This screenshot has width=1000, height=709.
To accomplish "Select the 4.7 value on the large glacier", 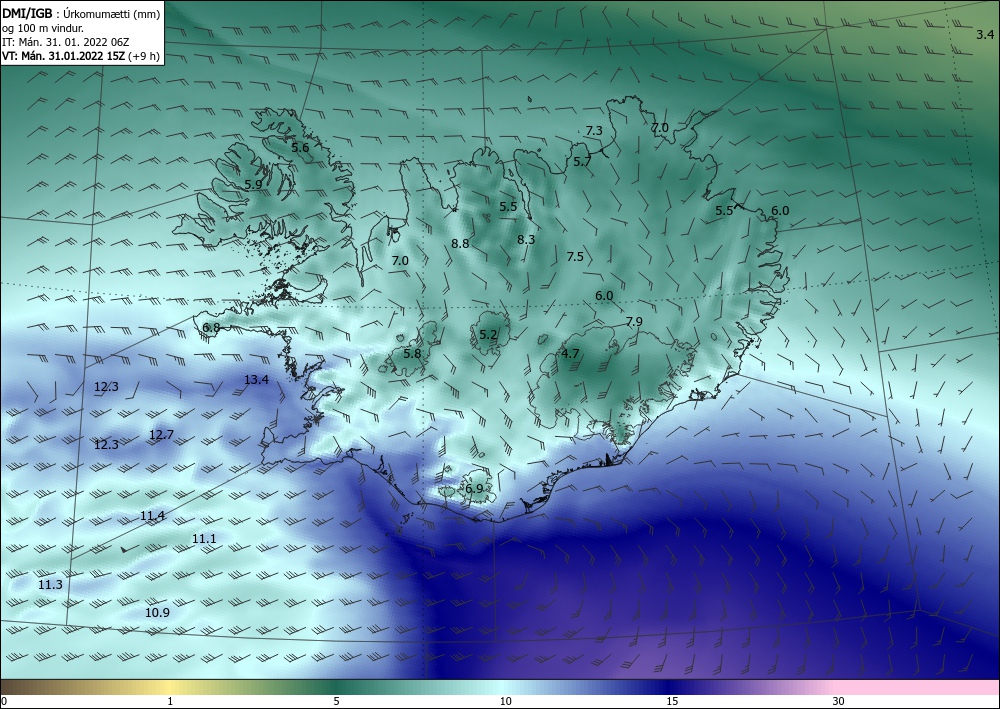I will tap(570, 353).
